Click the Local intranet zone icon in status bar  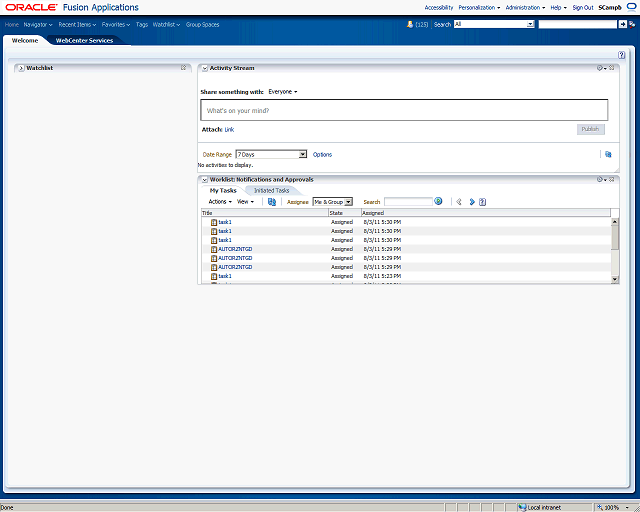click(x=522, y=508)
